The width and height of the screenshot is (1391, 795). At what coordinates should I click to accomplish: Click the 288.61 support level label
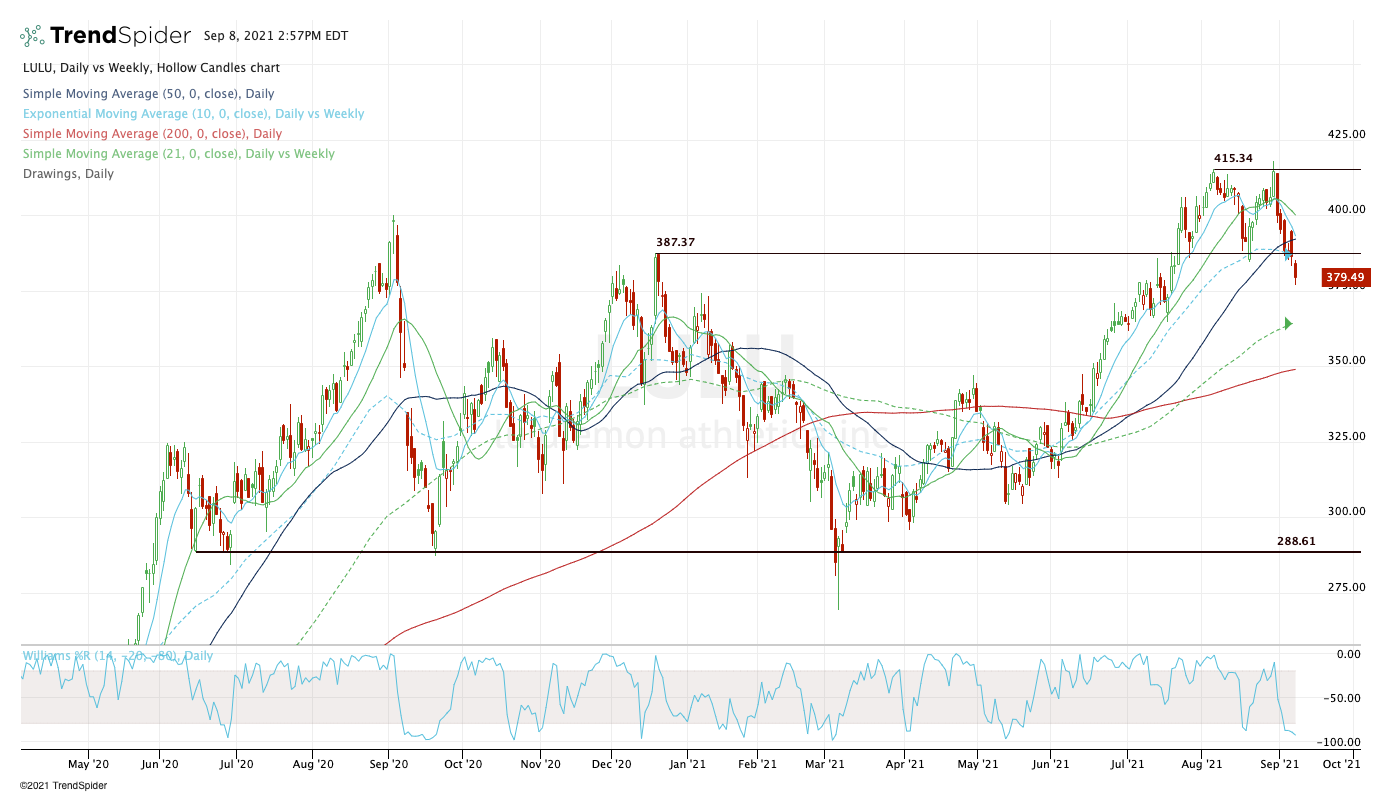pos(1296,540)
